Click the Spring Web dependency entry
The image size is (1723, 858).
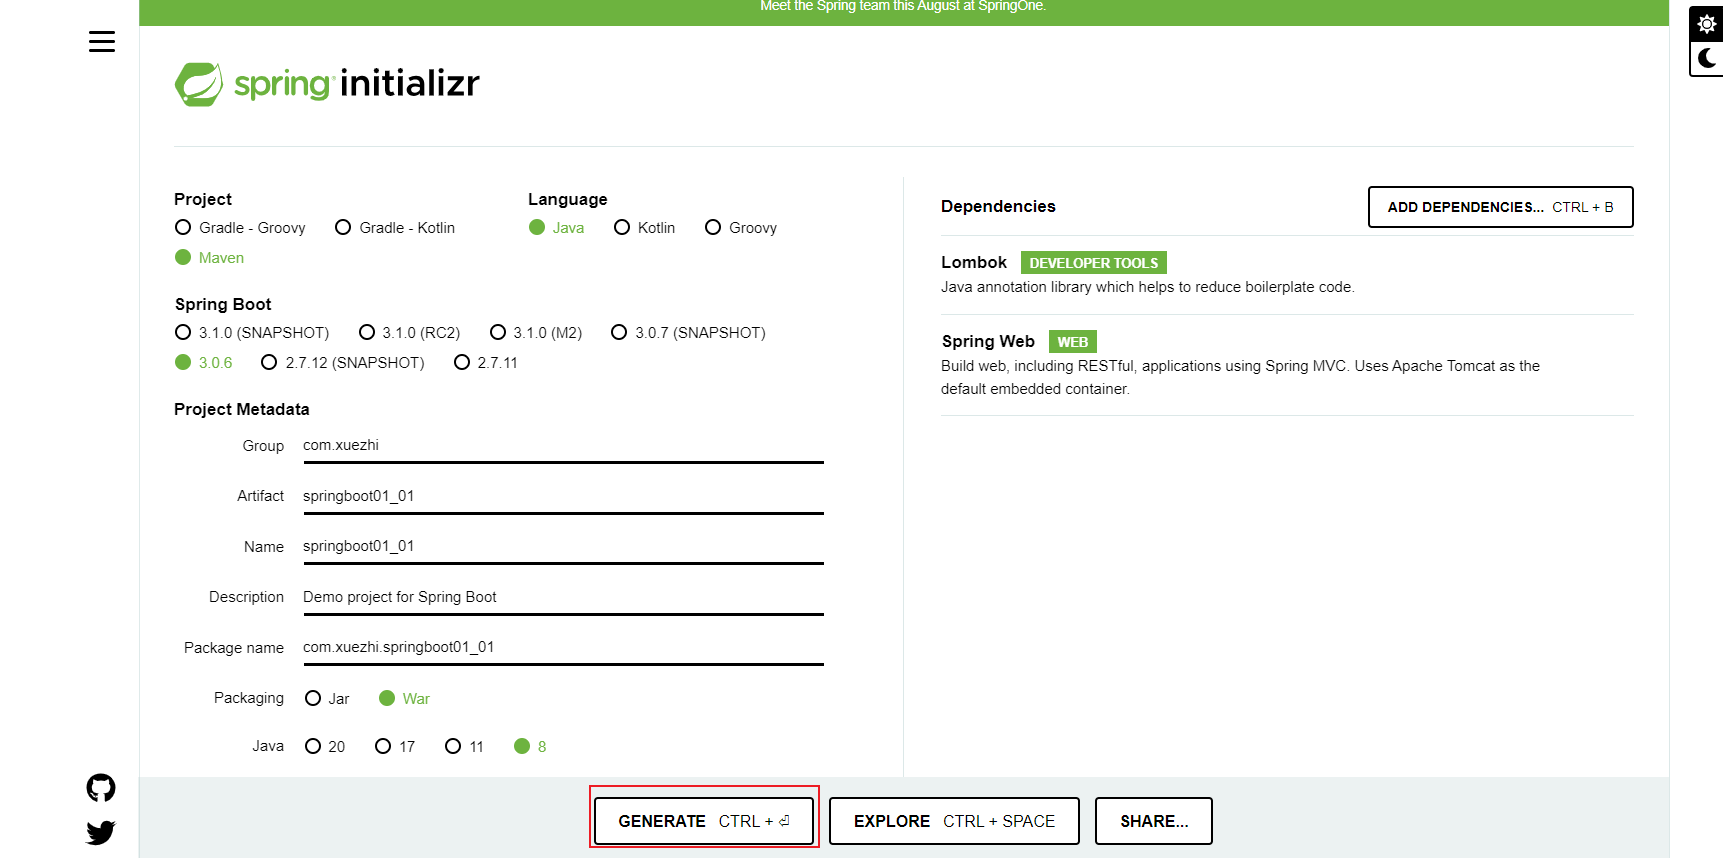[1287, 365]
